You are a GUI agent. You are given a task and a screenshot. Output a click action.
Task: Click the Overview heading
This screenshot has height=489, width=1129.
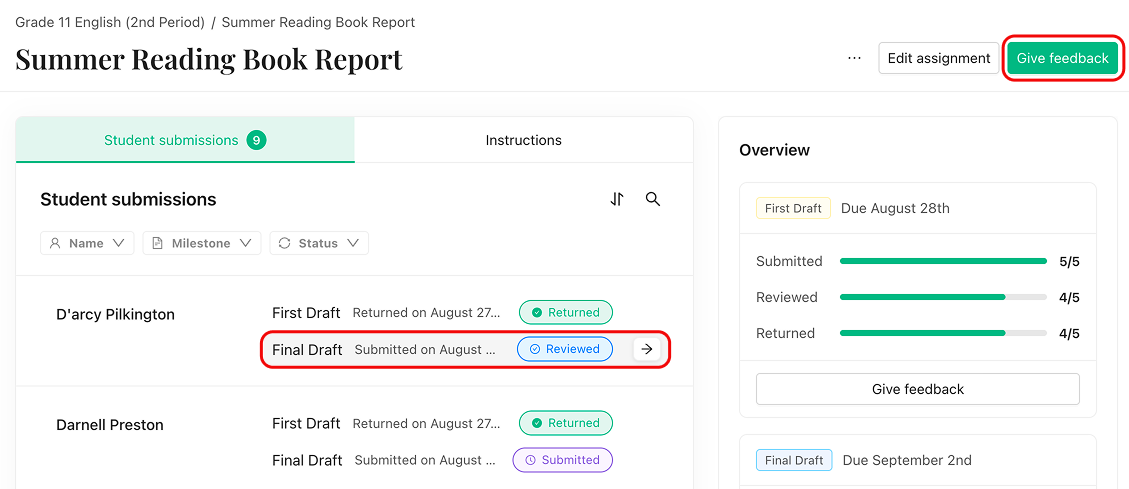pyautogui.click(x=775, y=150)
